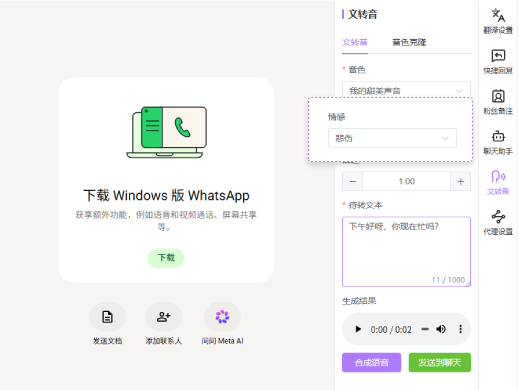Increase the speed value with plus button

461,181
